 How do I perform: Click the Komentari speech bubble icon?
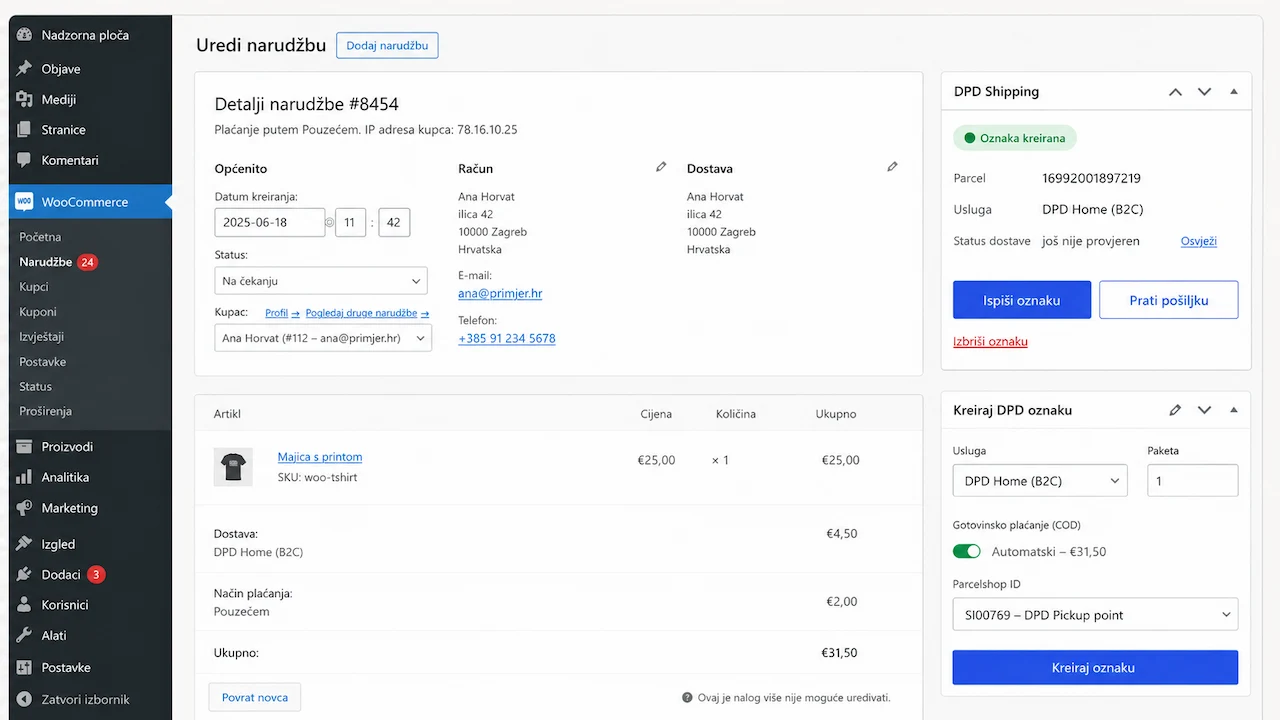[25, 160]
